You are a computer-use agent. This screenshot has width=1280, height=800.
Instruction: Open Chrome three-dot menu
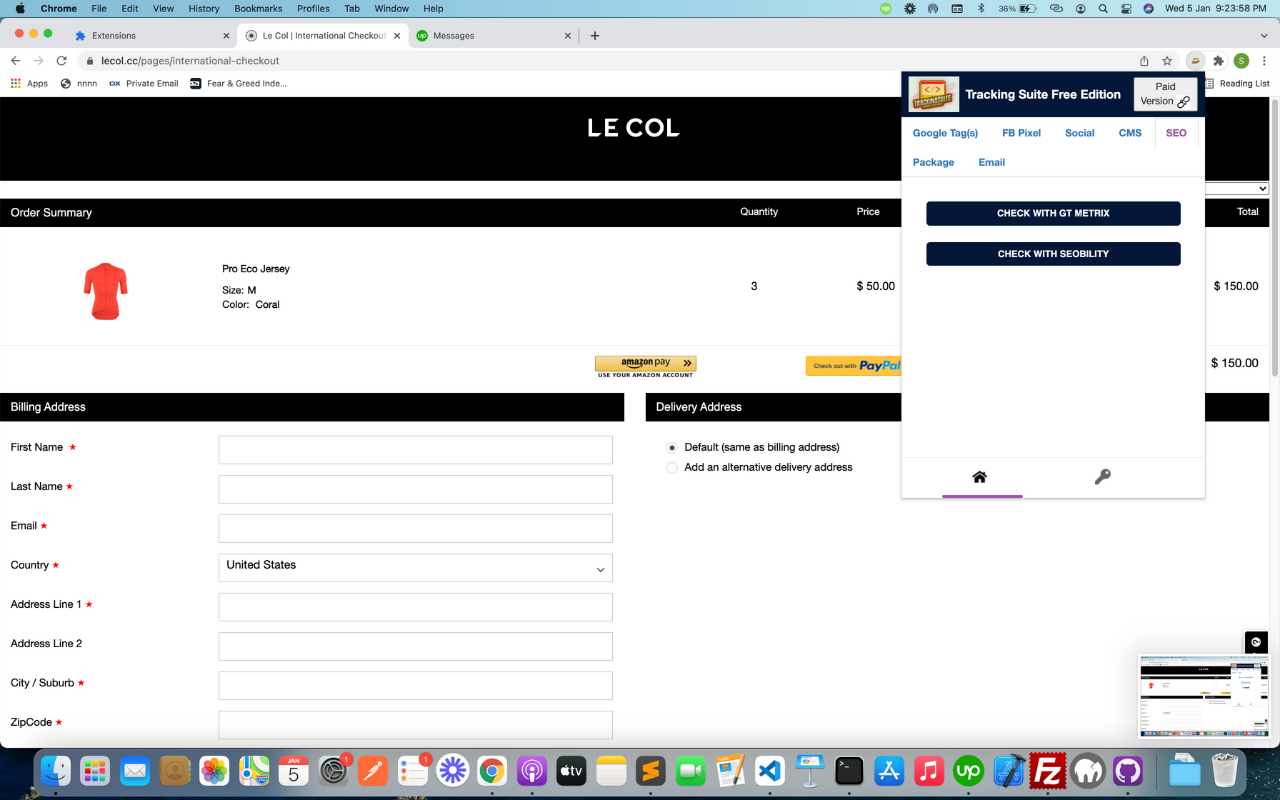coord(1264,61)
